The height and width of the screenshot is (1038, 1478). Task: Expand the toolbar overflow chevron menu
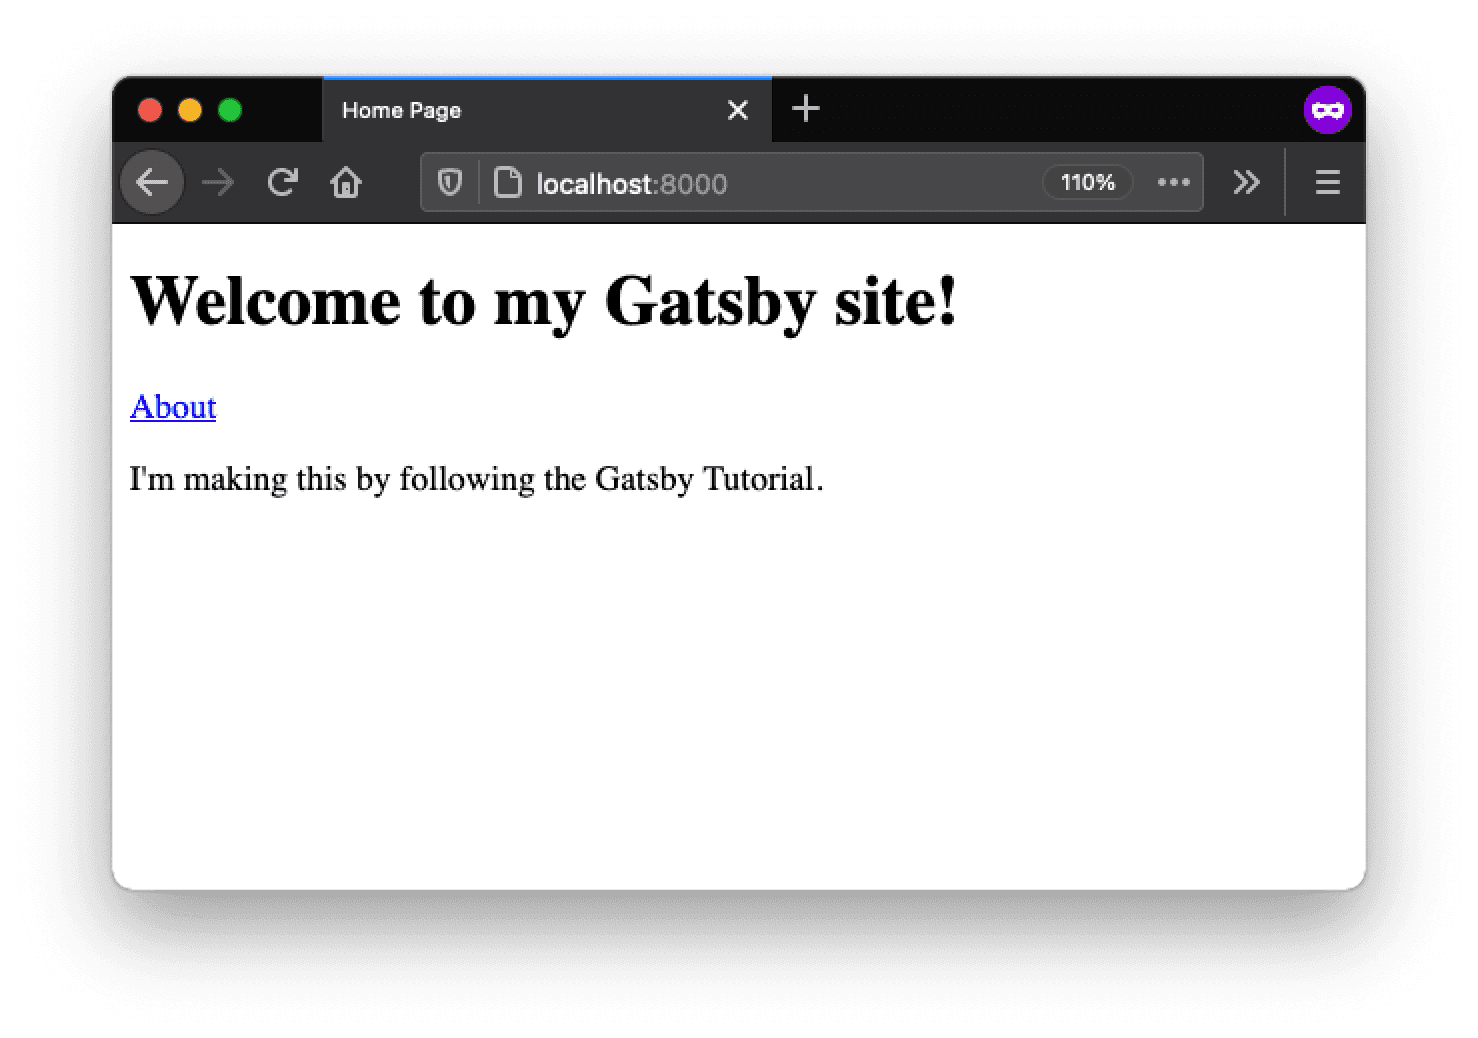tap(1246, 183)
